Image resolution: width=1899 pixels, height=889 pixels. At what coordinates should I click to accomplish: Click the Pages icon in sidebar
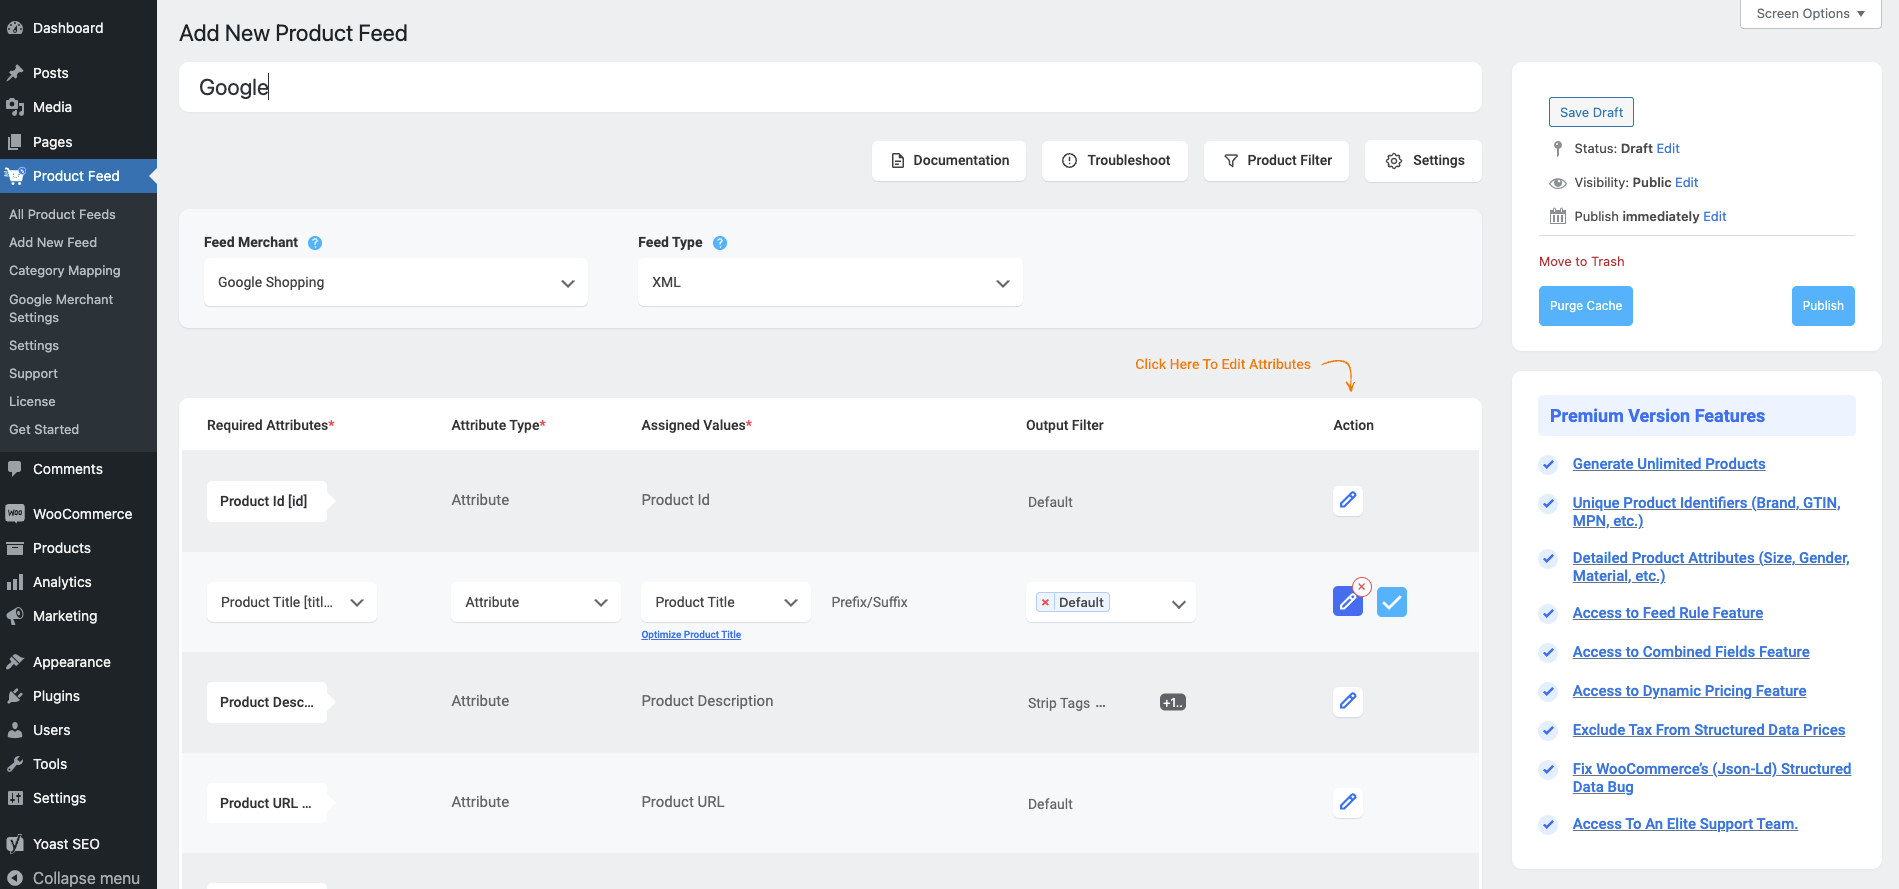coord(15,142)
